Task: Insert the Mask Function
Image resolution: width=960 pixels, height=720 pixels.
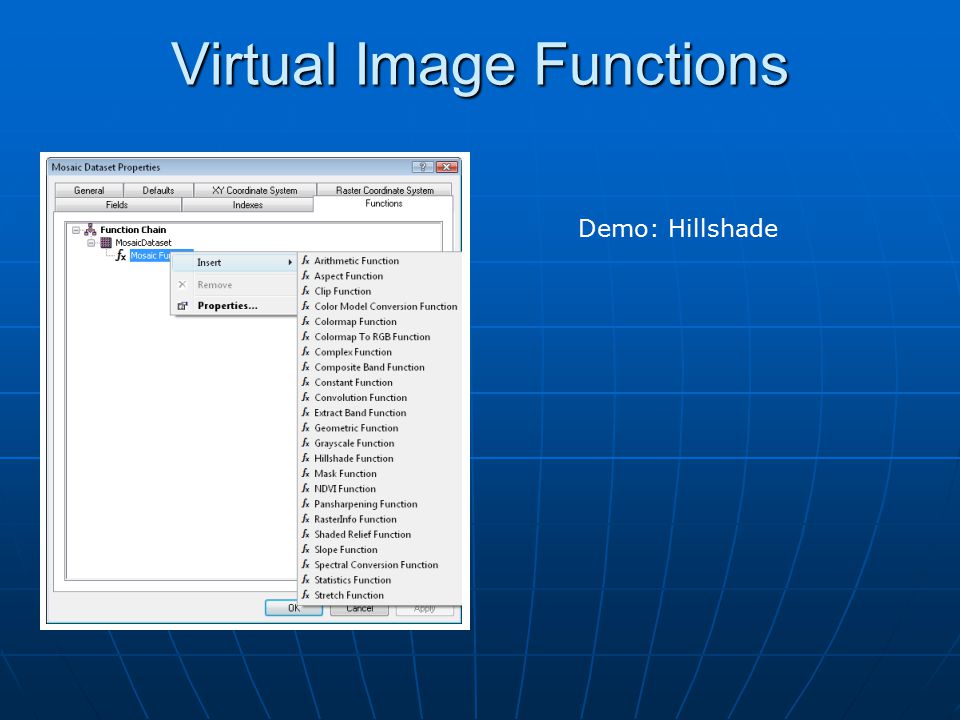Action: tap(380, 473)
